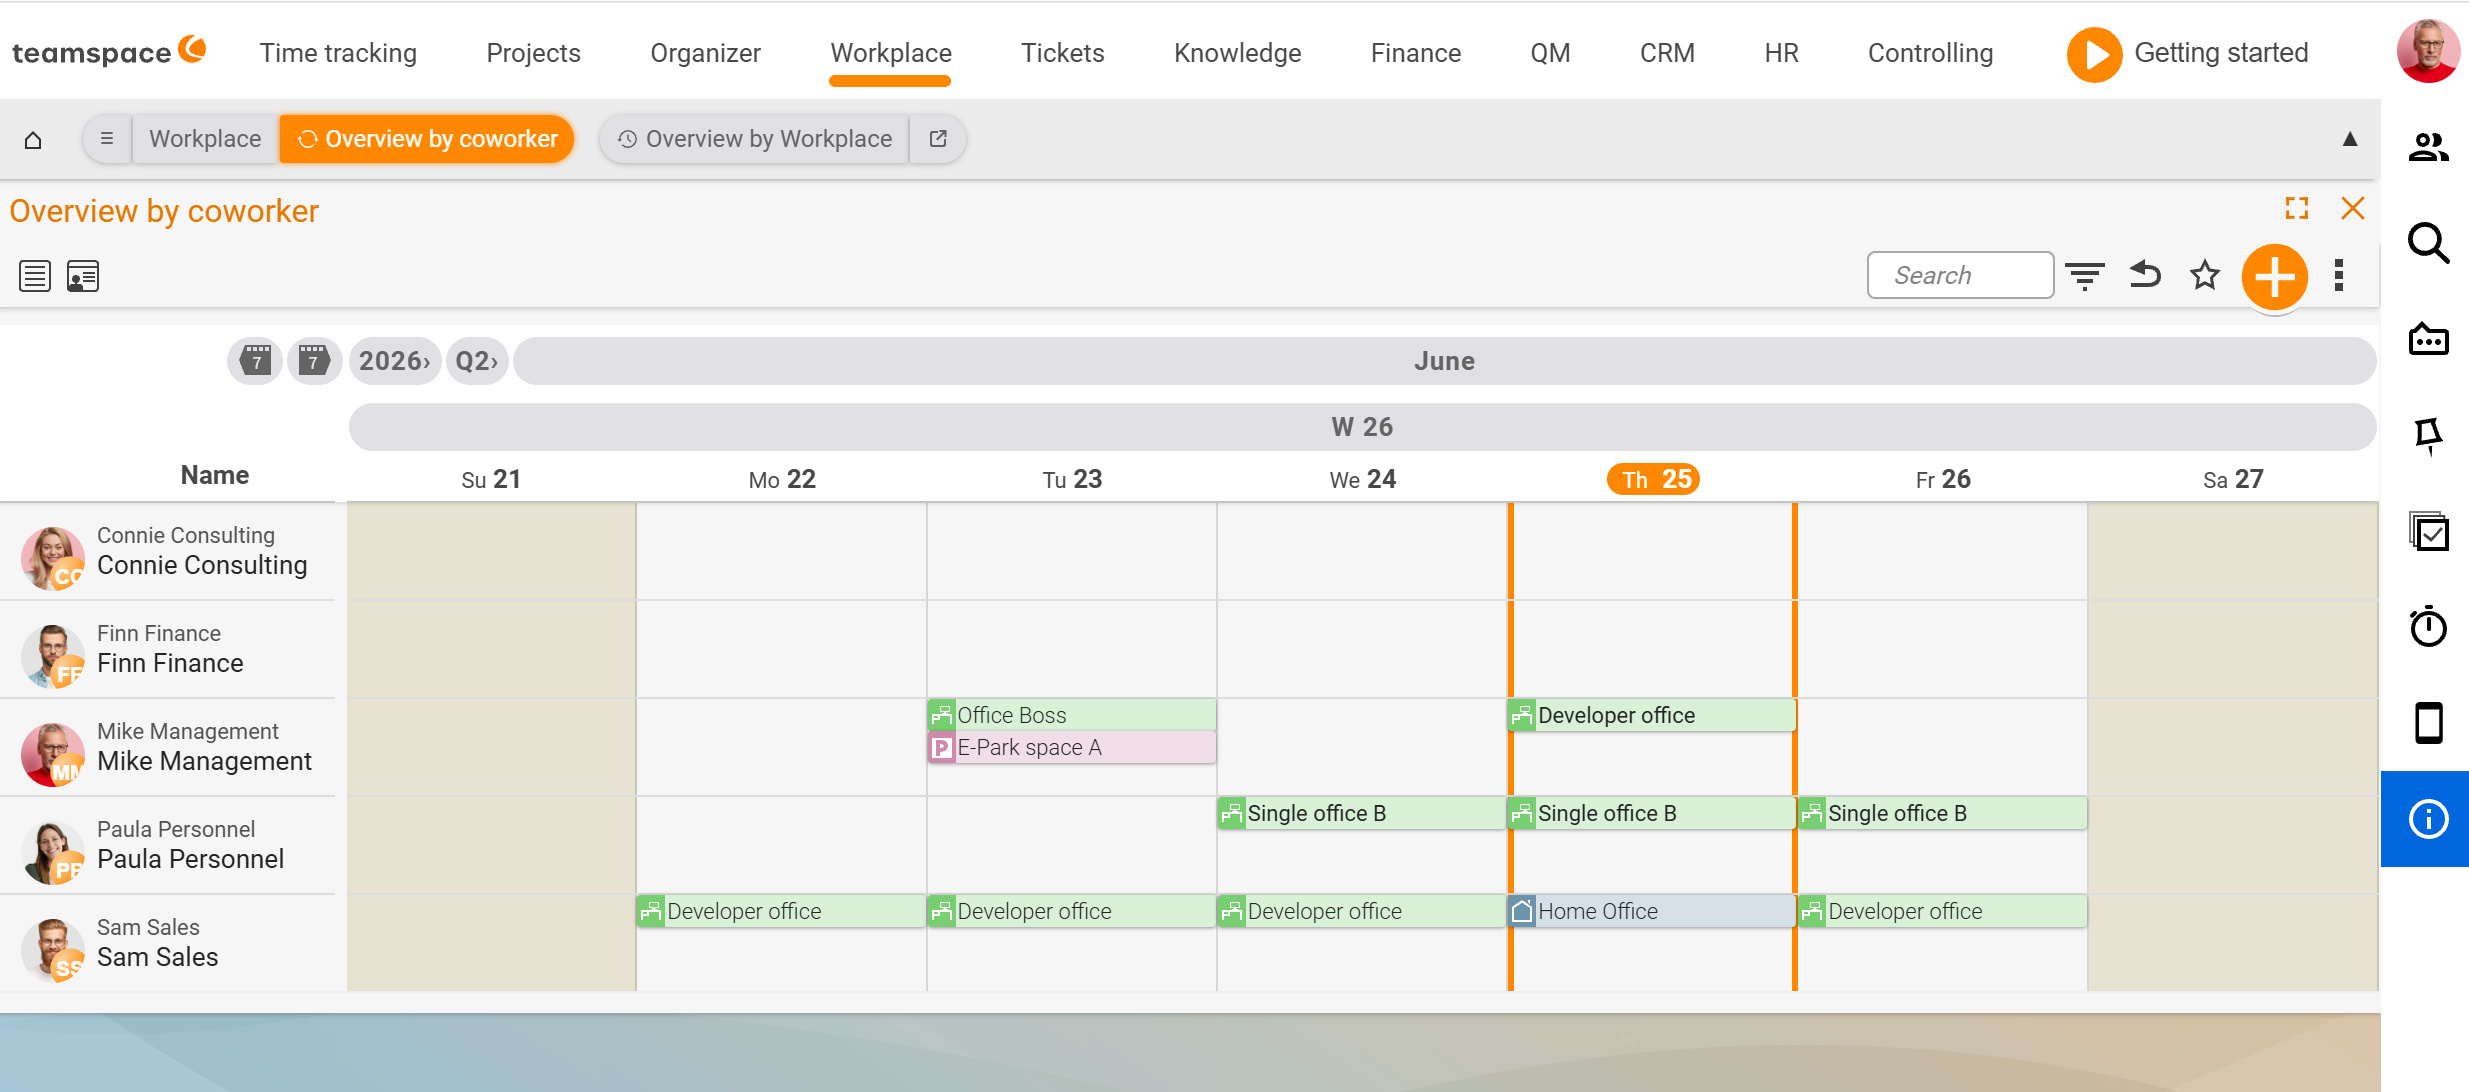Open Paula Personnel's row
This screenshot has height=1092, width=2469.
tap(168, 846)
